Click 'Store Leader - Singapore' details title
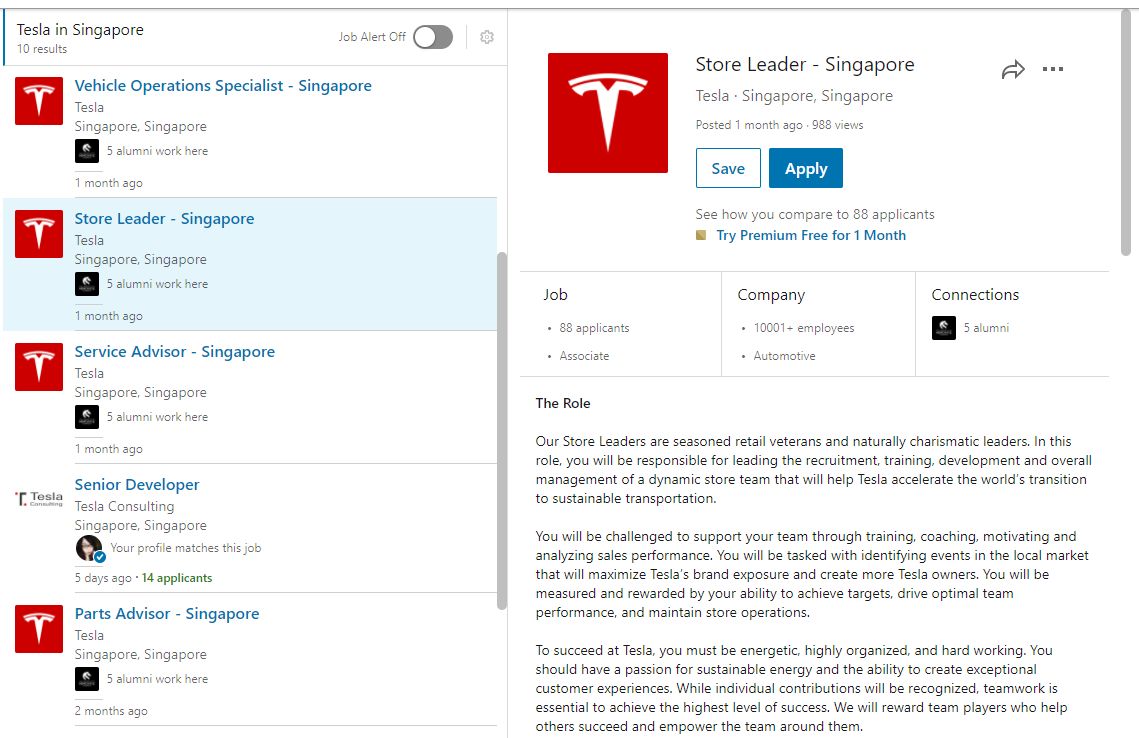This screenshot has height=738, width=1139. coord(805,65)
